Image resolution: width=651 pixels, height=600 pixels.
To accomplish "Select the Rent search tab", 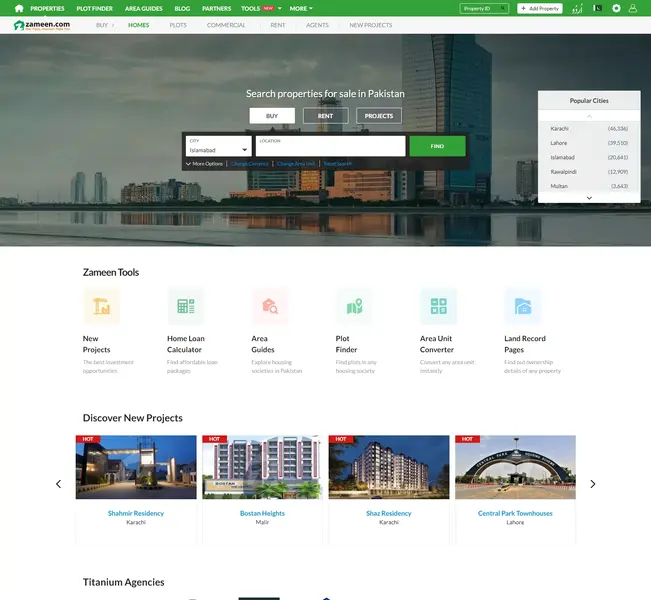I will pos(326,116).
